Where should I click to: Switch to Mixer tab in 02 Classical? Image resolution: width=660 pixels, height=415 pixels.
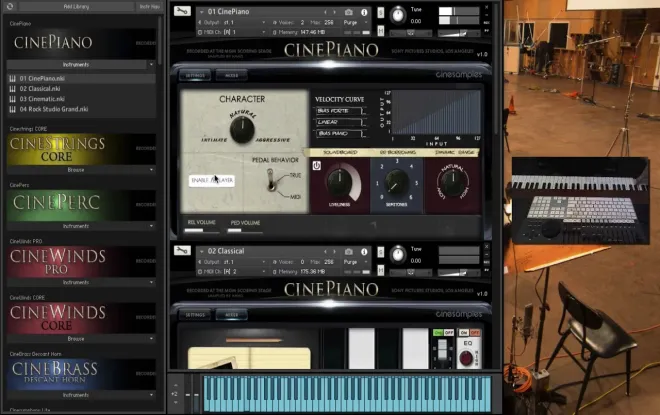pos(232,315)
